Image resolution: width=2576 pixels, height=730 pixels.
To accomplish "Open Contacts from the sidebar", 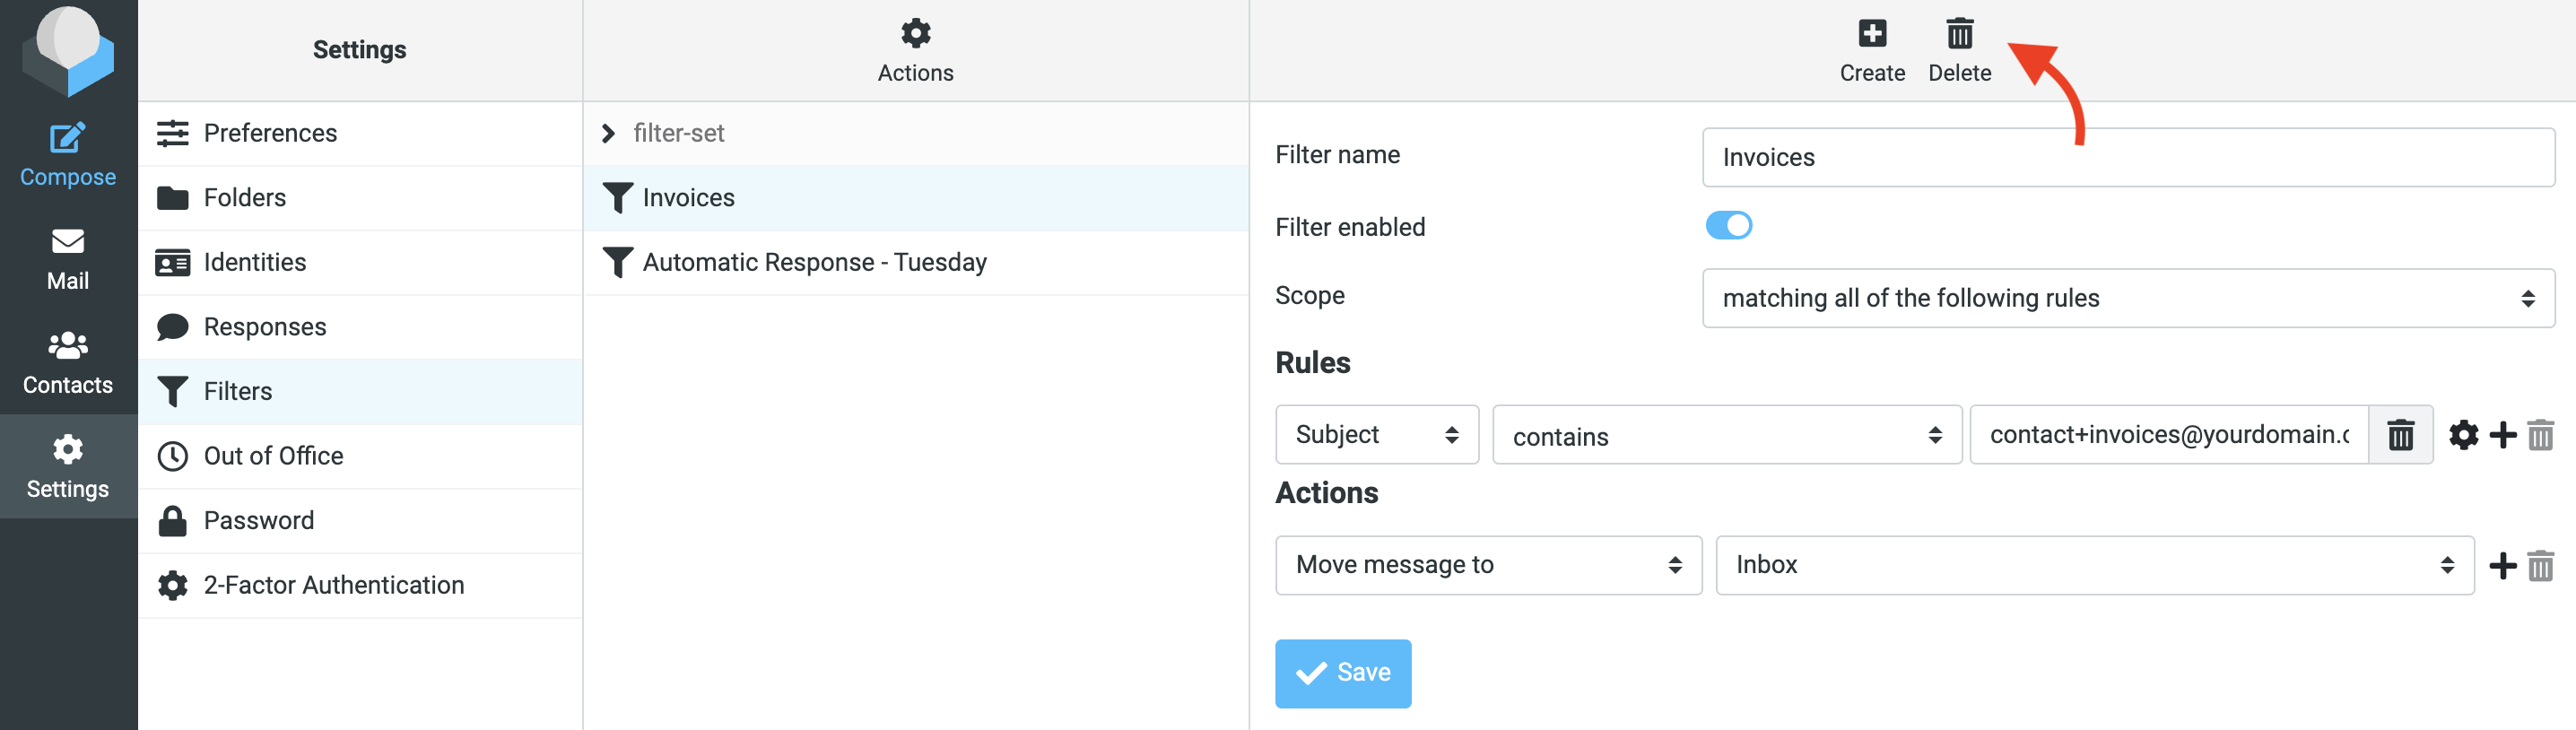I will 68,363.
